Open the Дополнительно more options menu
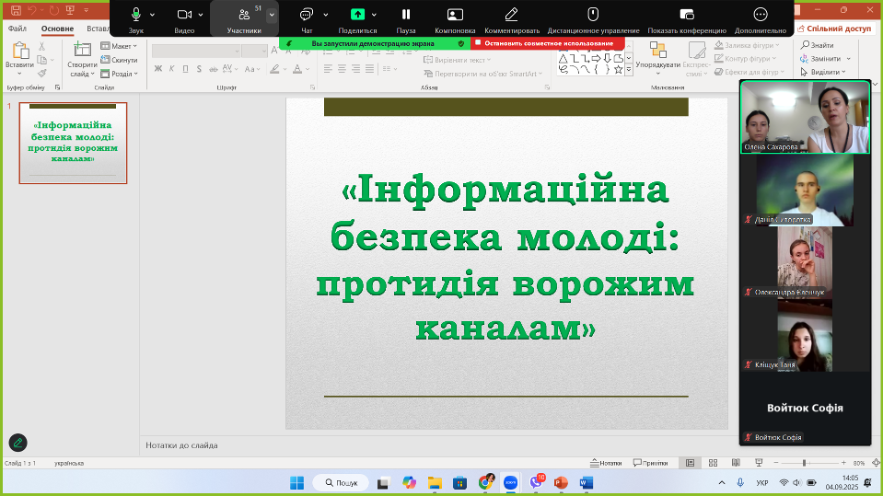The width and height of the screenshot is (884, 496). pyautogui.click(x=760, y=15)
